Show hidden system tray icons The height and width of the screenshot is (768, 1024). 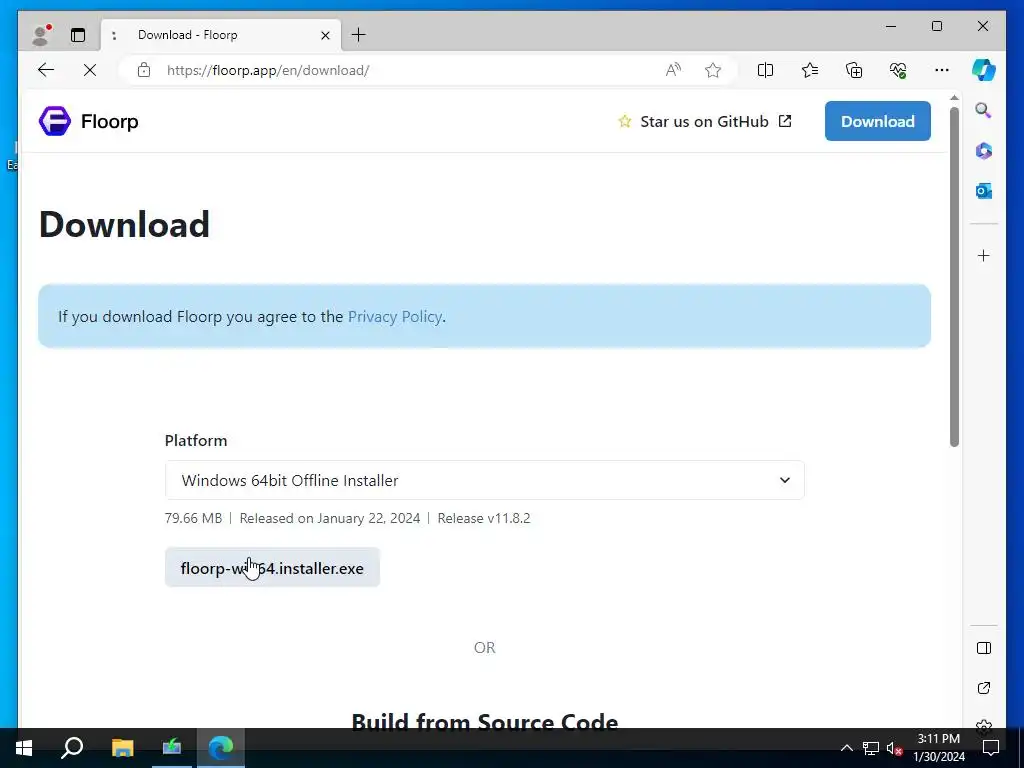(846, 748)
